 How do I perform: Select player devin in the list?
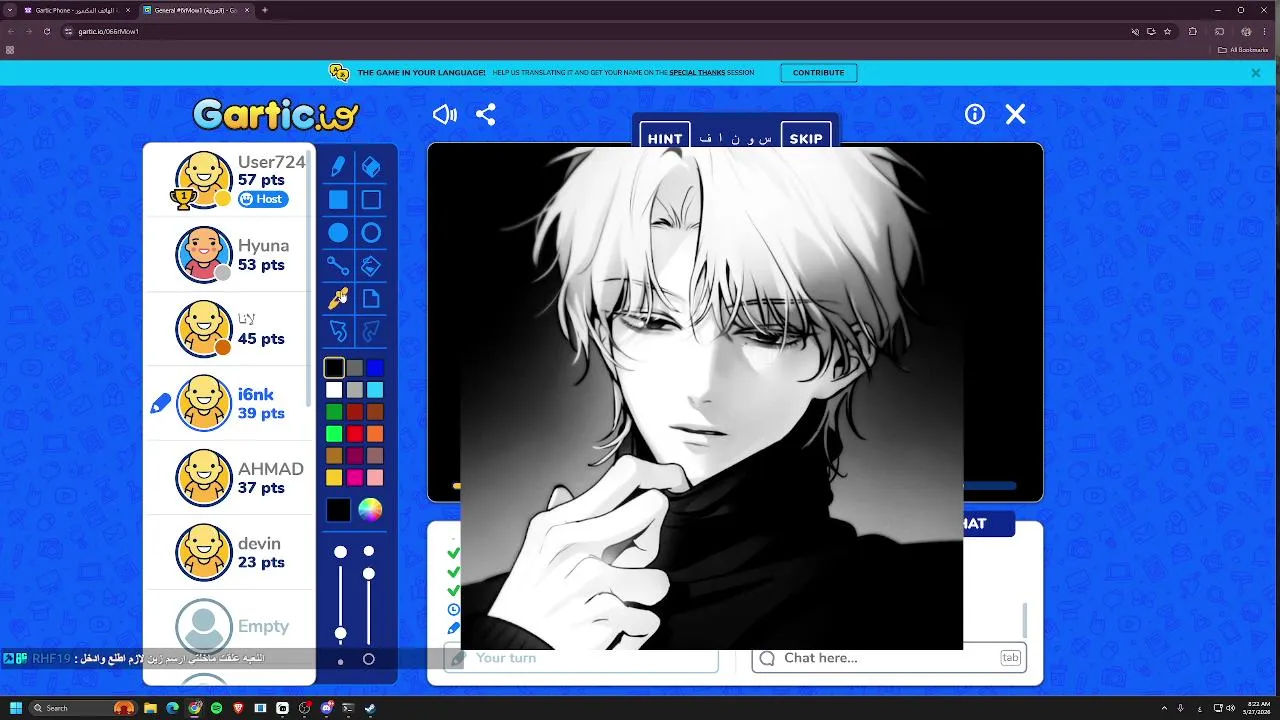(x=229, y=552)
